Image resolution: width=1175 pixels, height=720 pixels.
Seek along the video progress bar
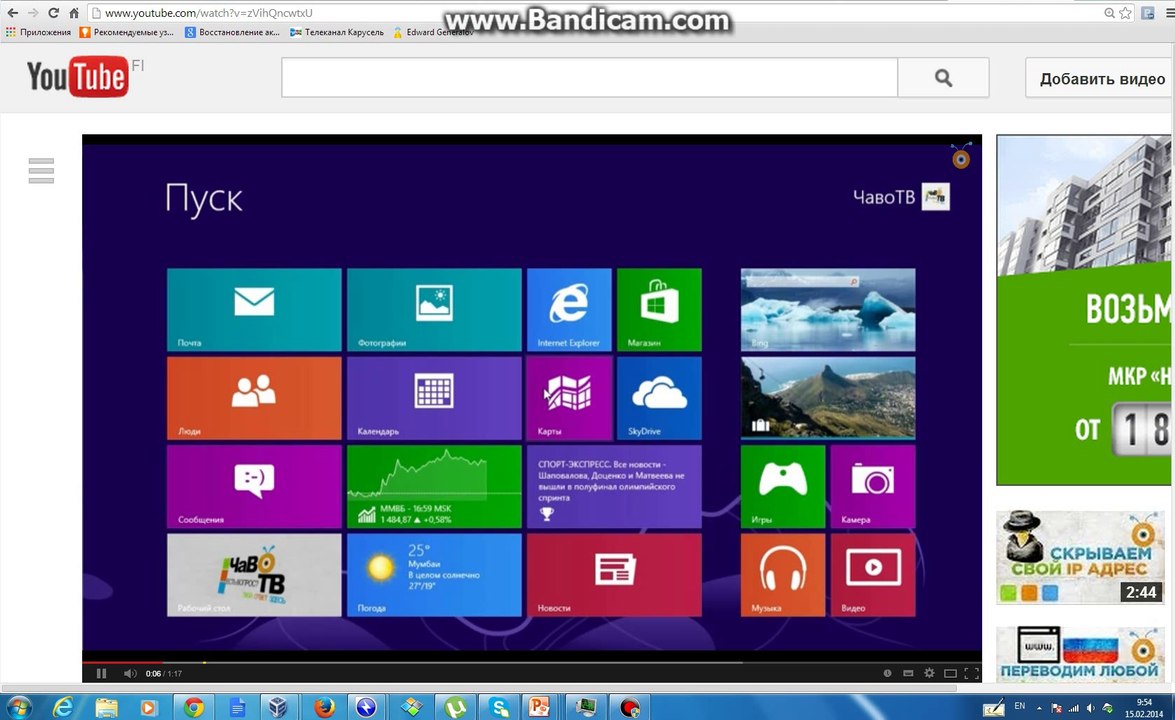[532, 662]
